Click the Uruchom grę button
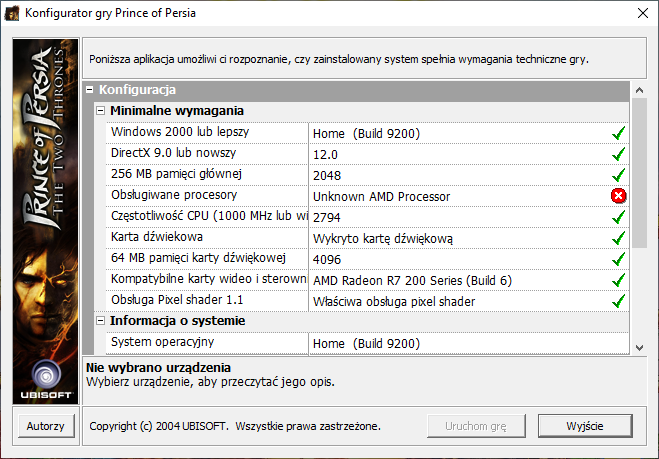 pos(478,425)
